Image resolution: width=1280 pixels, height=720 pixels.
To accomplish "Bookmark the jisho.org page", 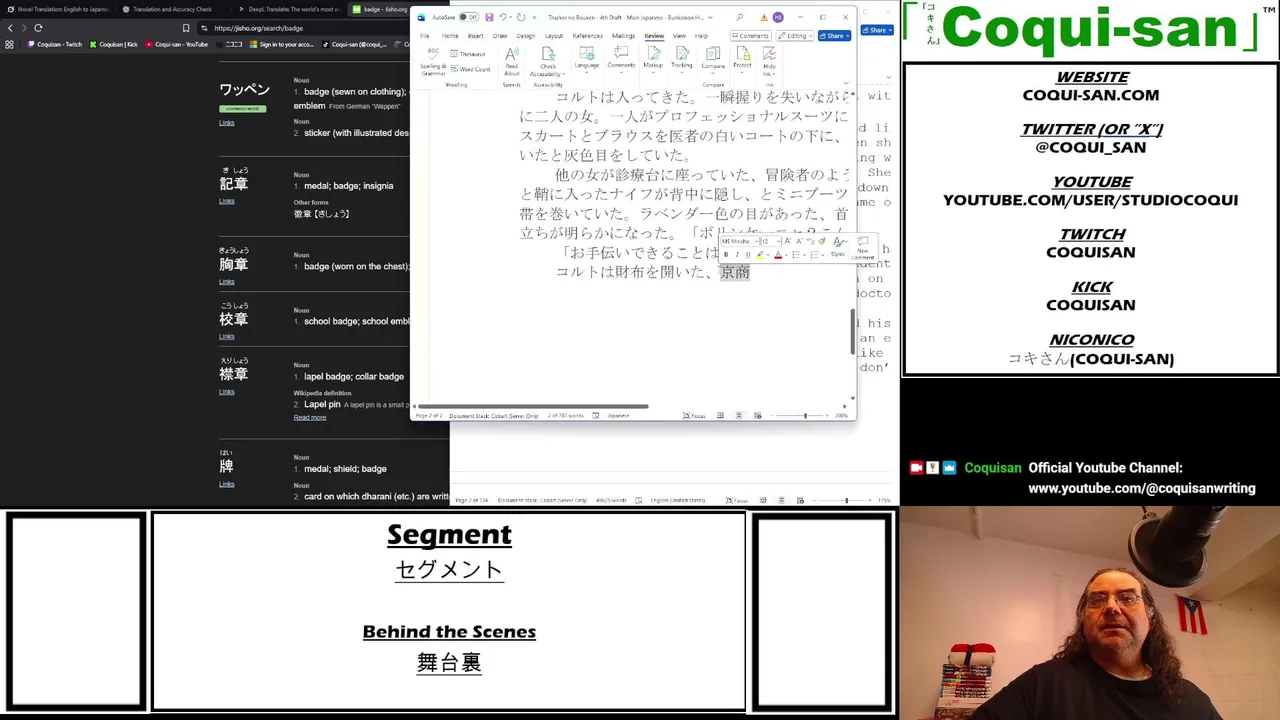I will click(x=186, y=28).
